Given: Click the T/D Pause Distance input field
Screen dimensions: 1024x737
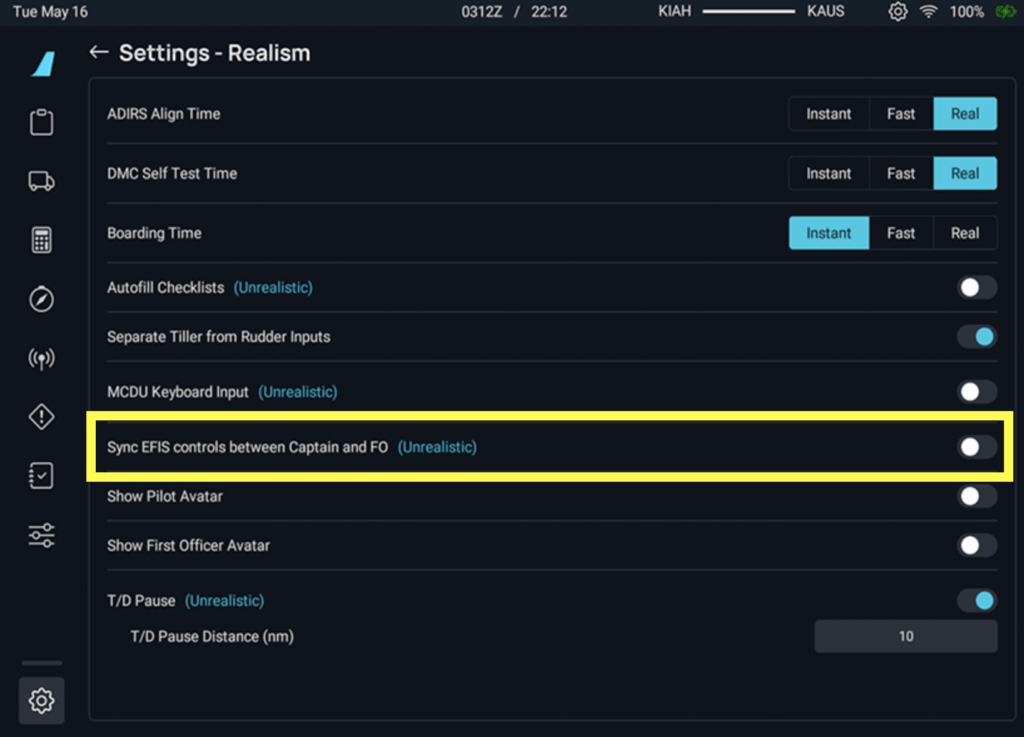Looking at the screenshot, I should [905, 636].
